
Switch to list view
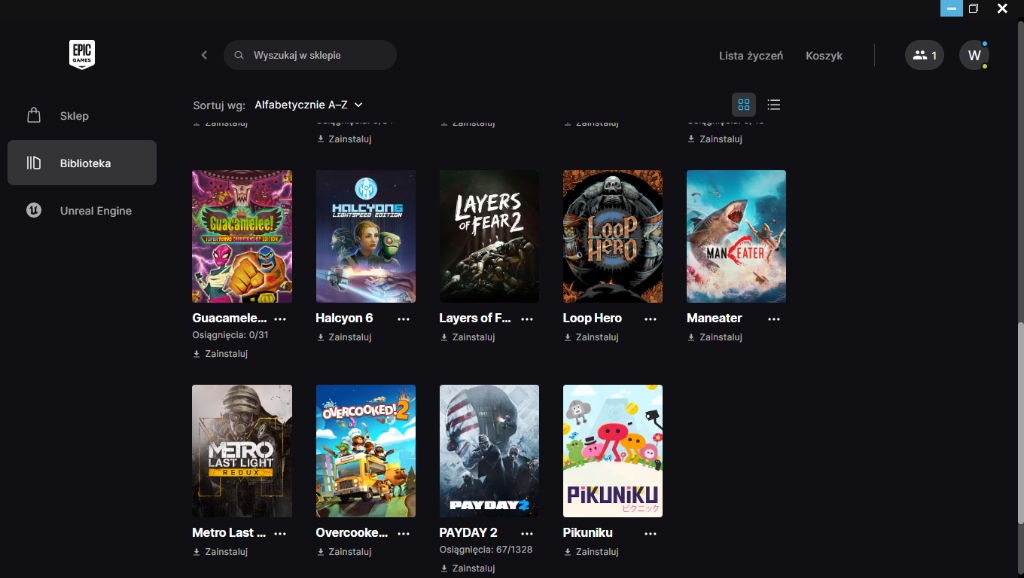pyautogui.click(x=774, y=104)
